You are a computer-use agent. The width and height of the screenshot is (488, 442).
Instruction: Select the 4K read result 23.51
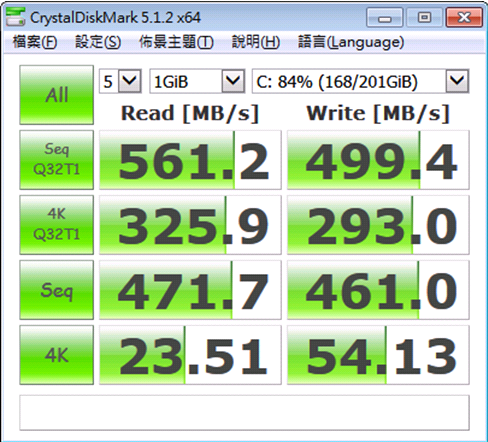(190, 355)
